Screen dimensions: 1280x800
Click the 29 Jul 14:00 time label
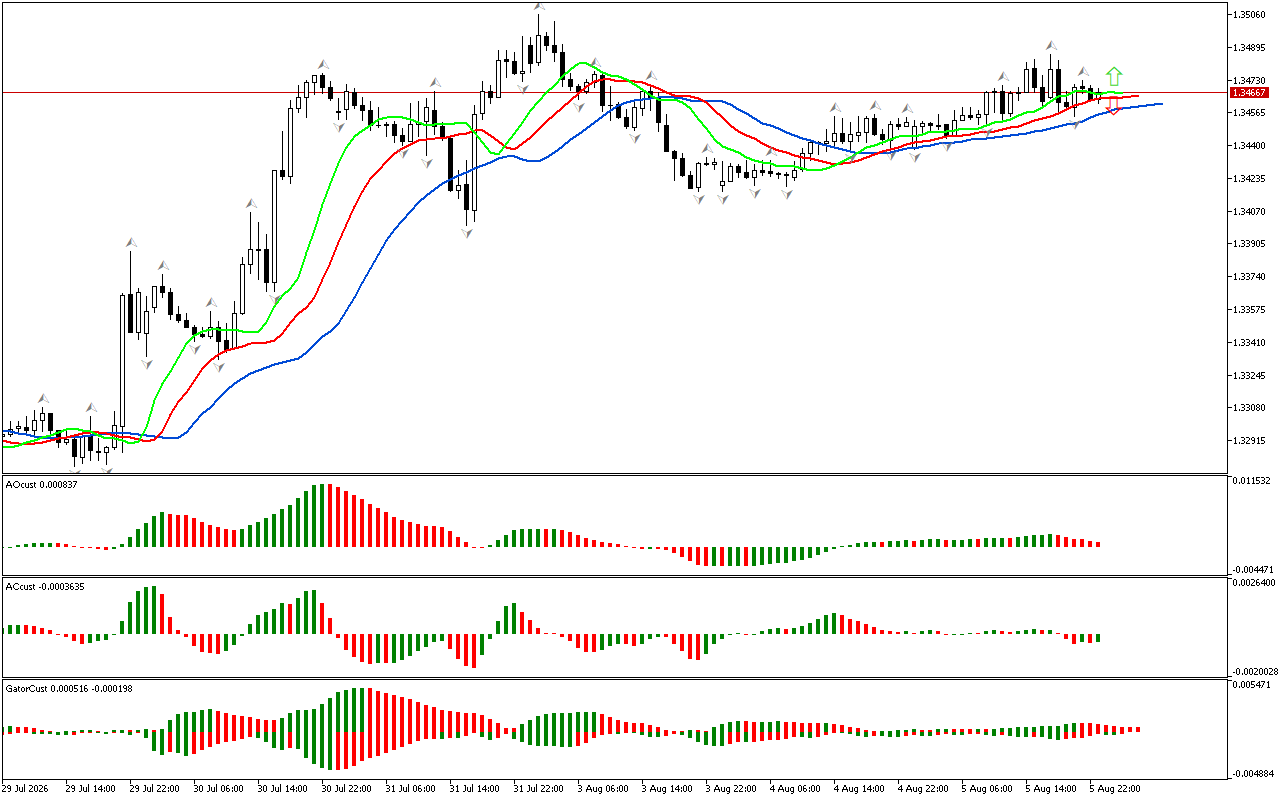(91, 789)
